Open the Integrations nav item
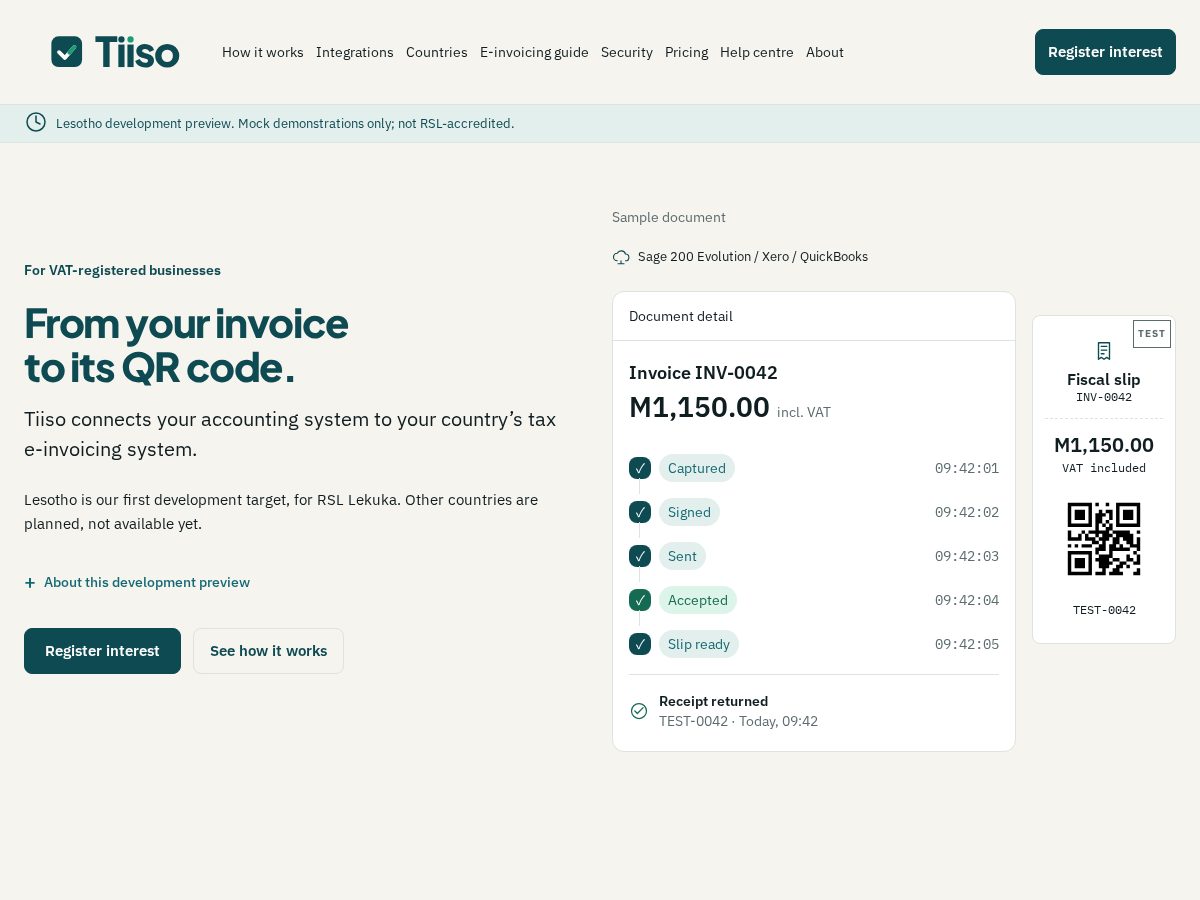 (355, 52)
